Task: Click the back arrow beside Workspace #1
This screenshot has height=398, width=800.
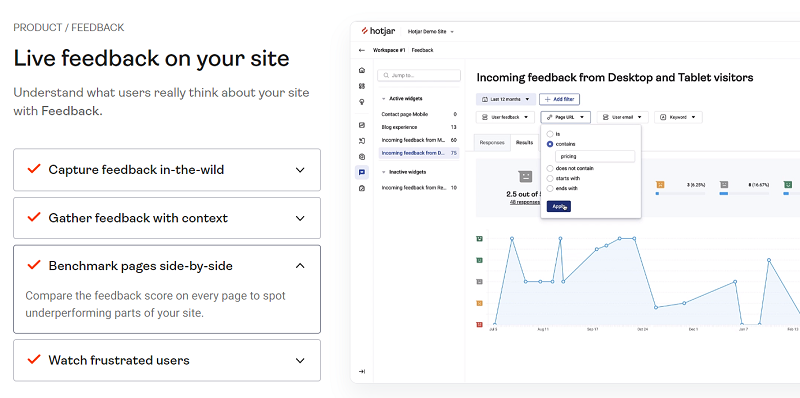Action: [x=362, y=51]
